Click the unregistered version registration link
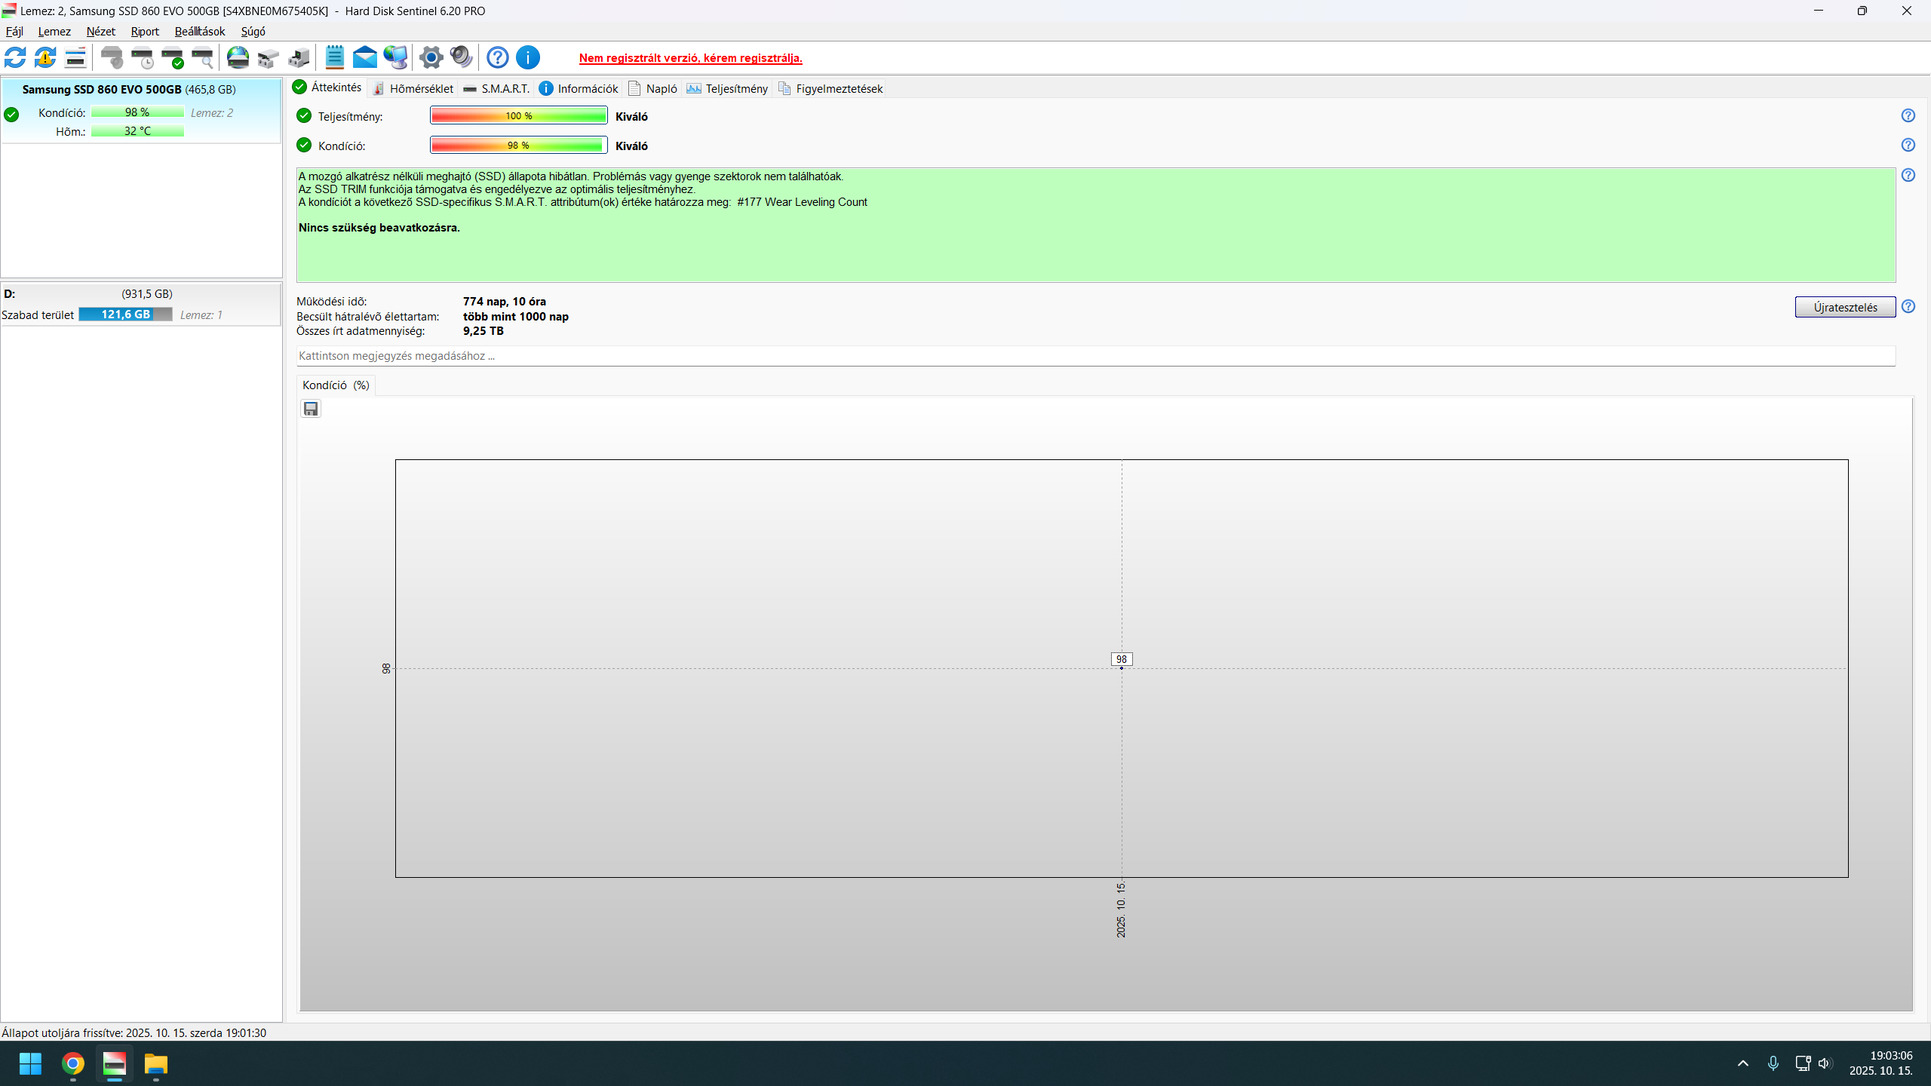The height and width of the screenshot is (1086, 1931). (690, 58)
